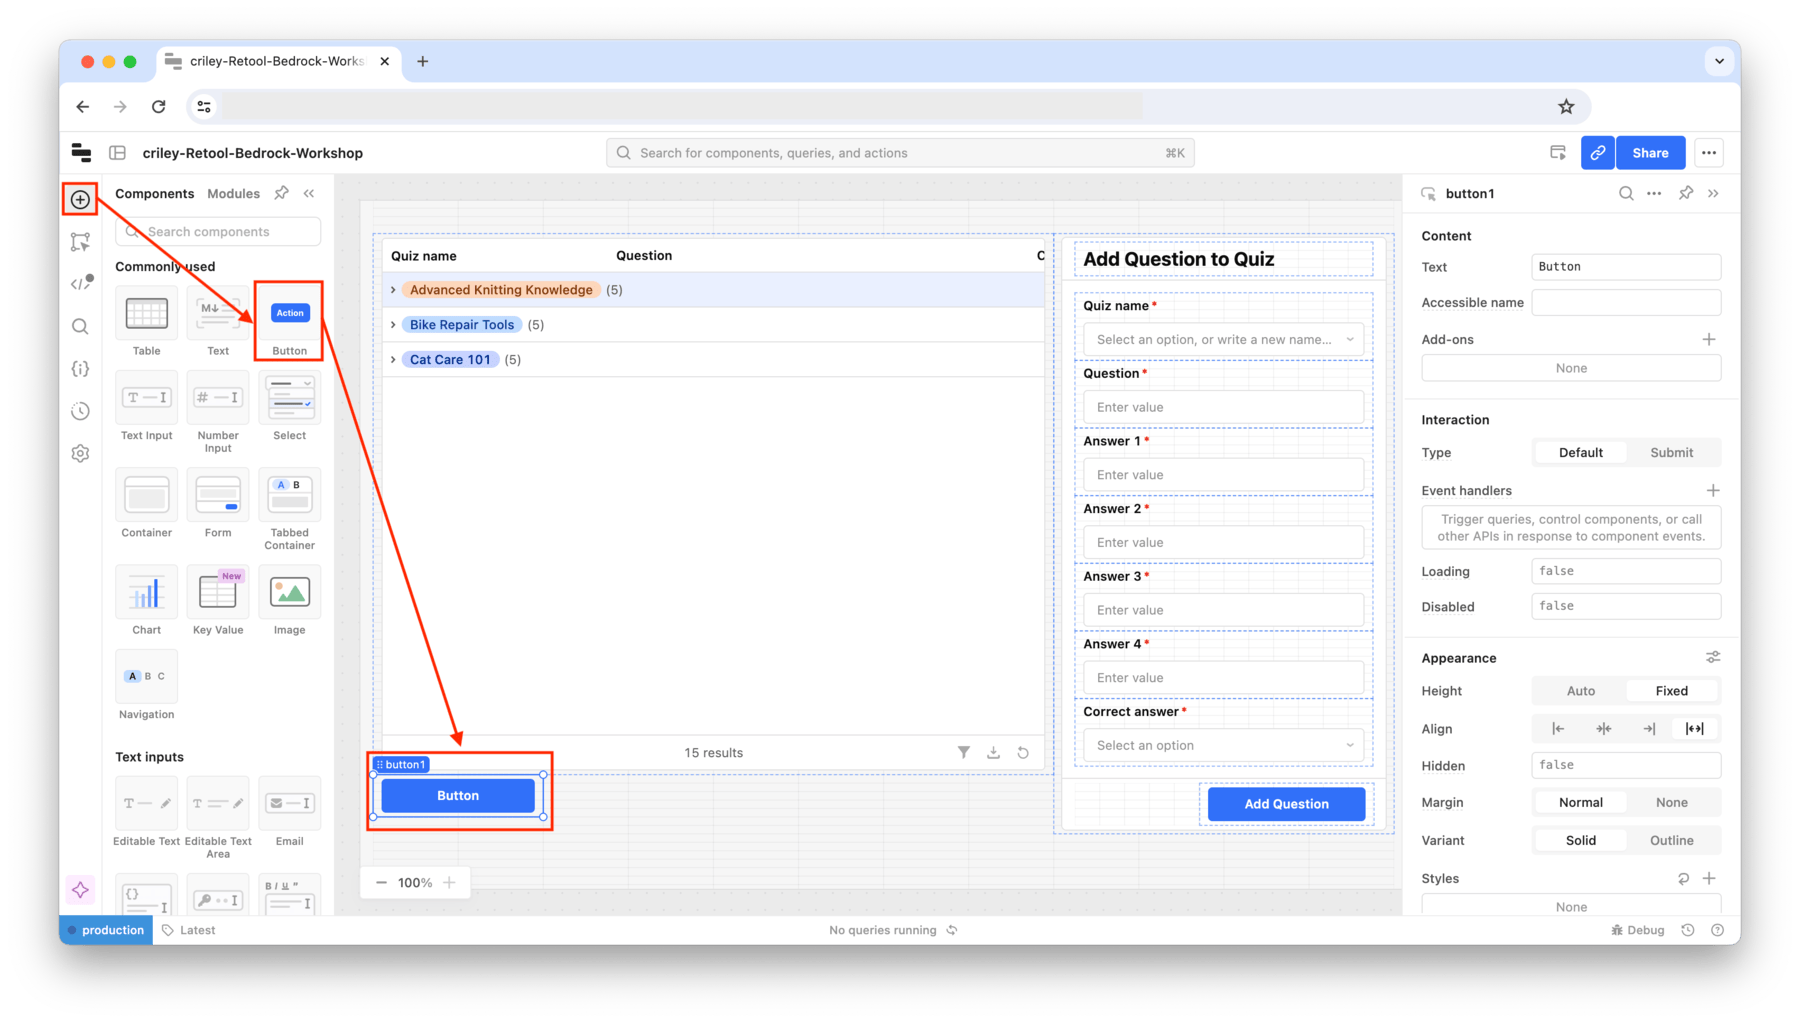The image size is (1800, 1023).
Task: Zoom out the canvas with minus
Action: pyautogui.click(x=381, y=882)
